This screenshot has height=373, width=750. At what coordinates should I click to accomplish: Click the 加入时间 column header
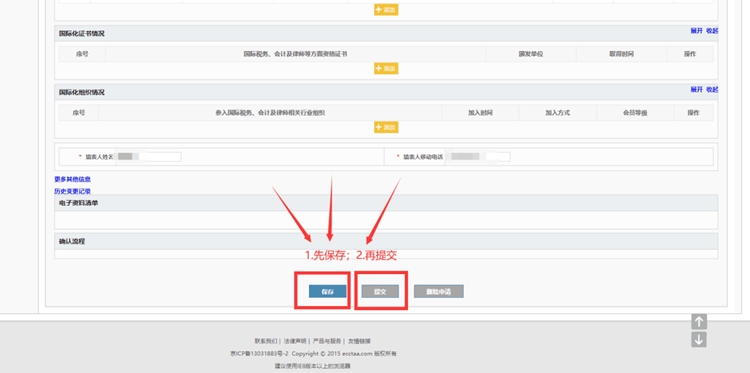(480, 113)
